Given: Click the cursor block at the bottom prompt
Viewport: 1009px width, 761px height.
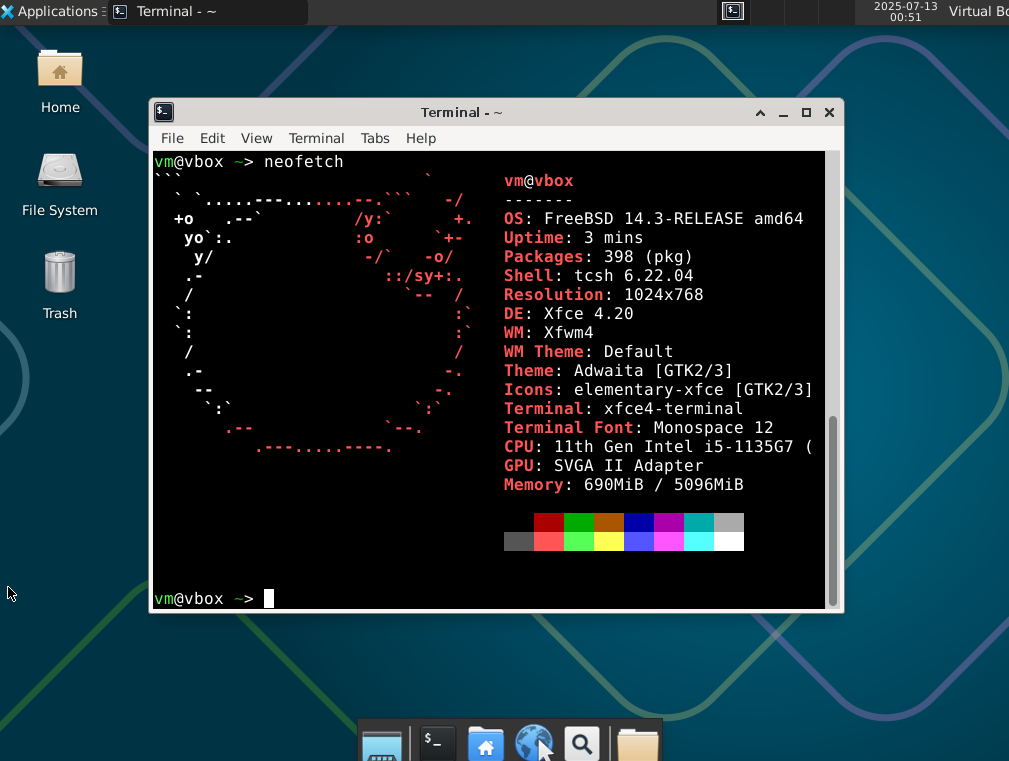Looking at the screenshot, I should [269, 598].
